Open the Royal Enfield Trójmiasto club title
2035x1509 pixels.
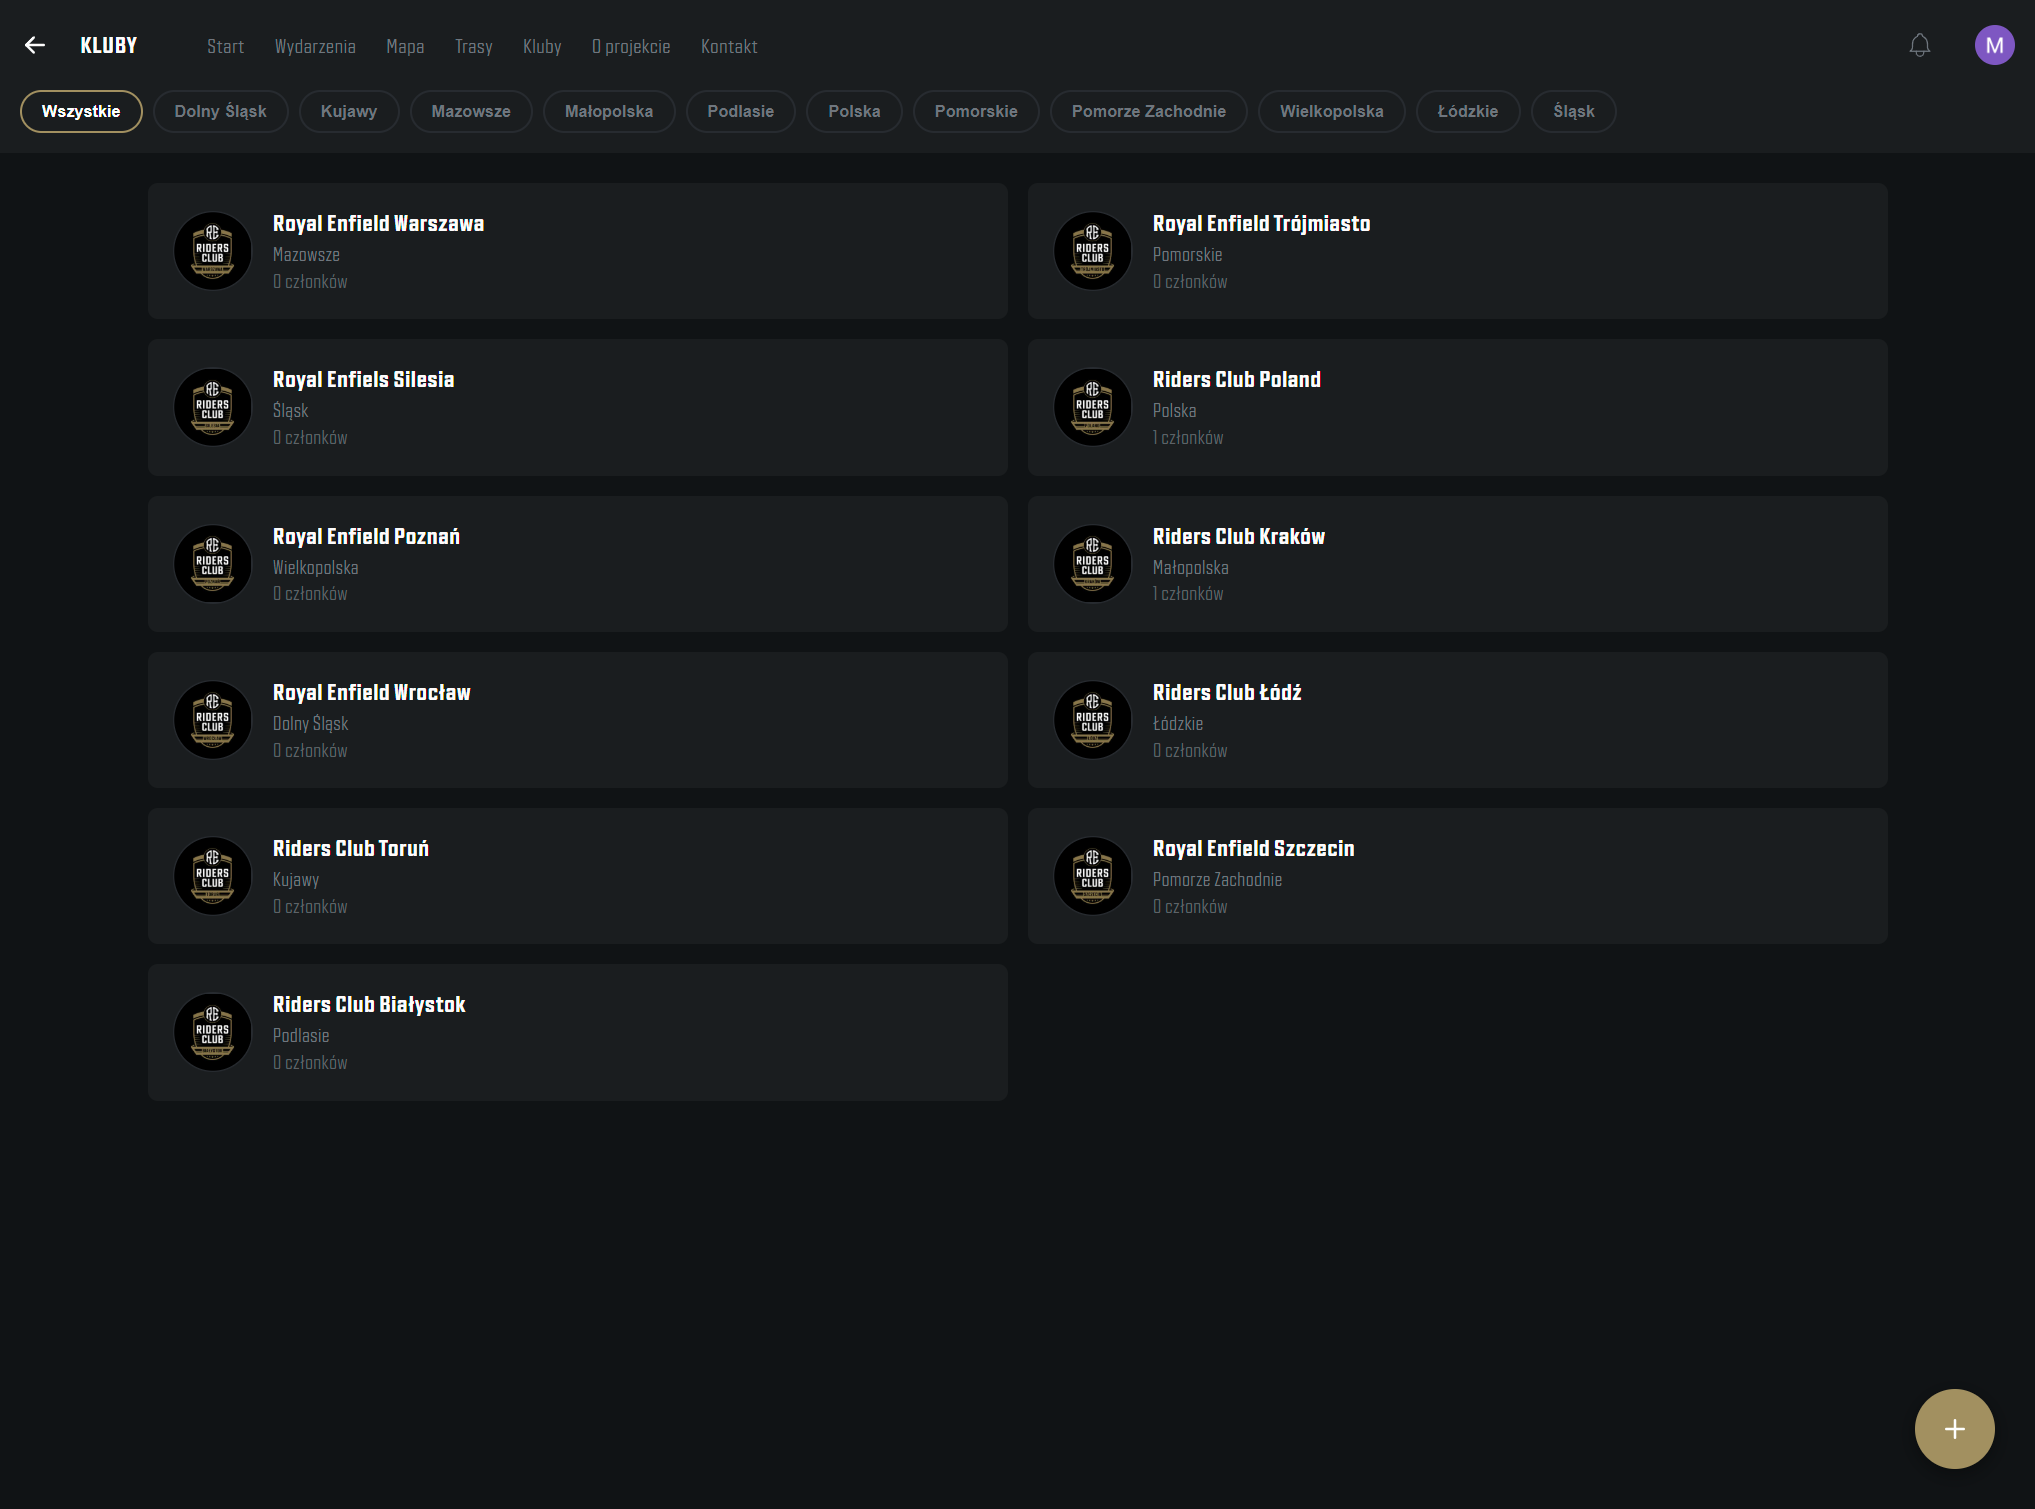click(x=1261, y=224)
